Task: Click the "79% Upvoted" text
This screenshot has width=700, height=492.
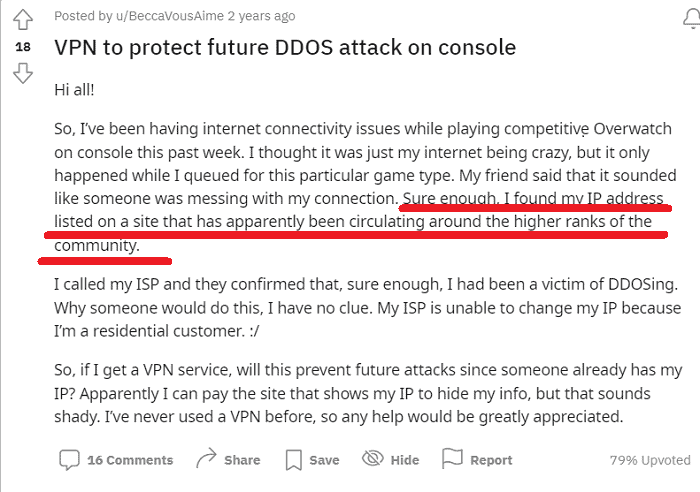Action: tap(648, 461)
